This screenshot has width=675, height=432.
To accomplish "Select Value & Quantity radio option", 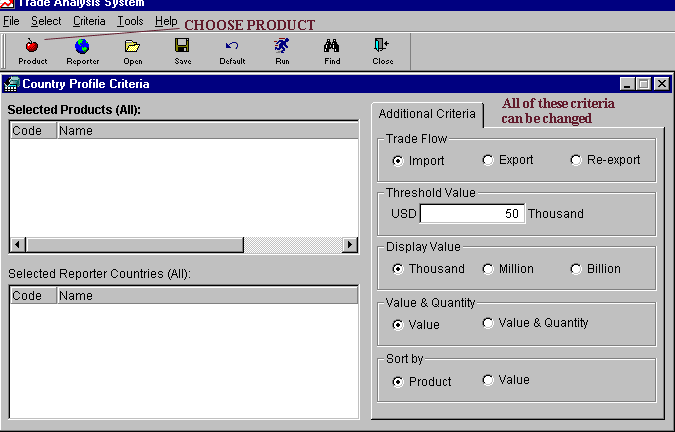I will click(488, 323).
